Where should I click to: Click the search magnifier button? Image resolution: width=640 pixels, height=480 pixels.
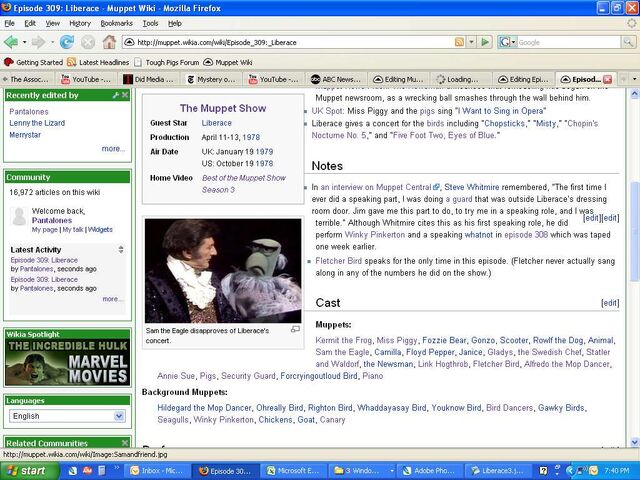click(x=628, y=42)
